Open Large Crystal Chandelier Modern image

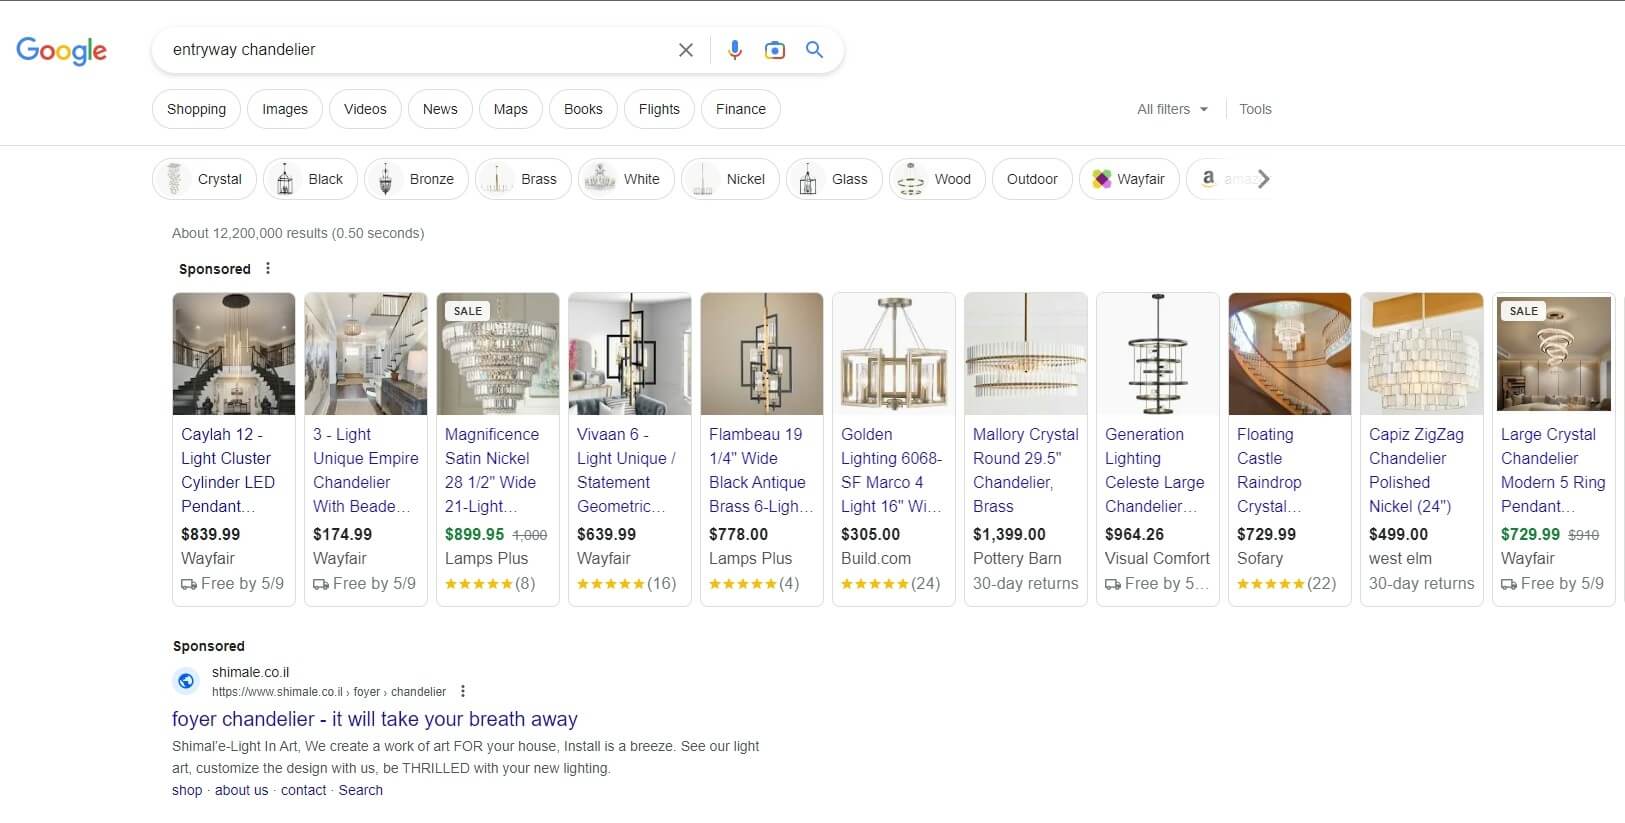click(1554, 354)
